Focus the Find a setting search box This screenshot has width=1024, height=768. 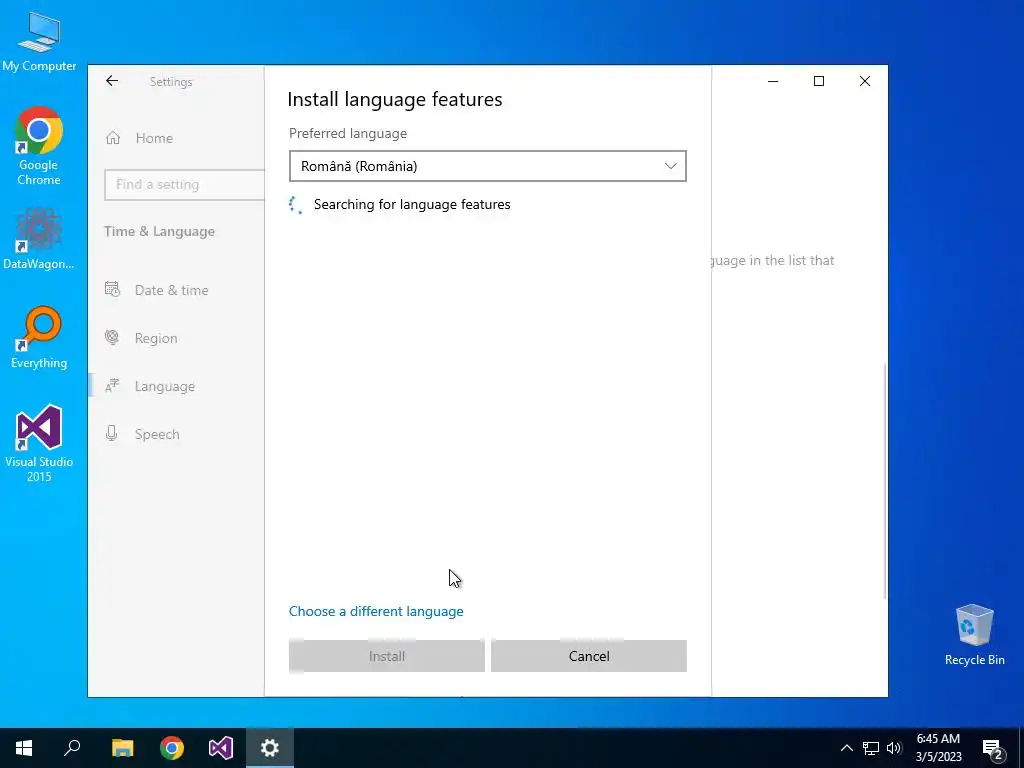click(184, 184)
